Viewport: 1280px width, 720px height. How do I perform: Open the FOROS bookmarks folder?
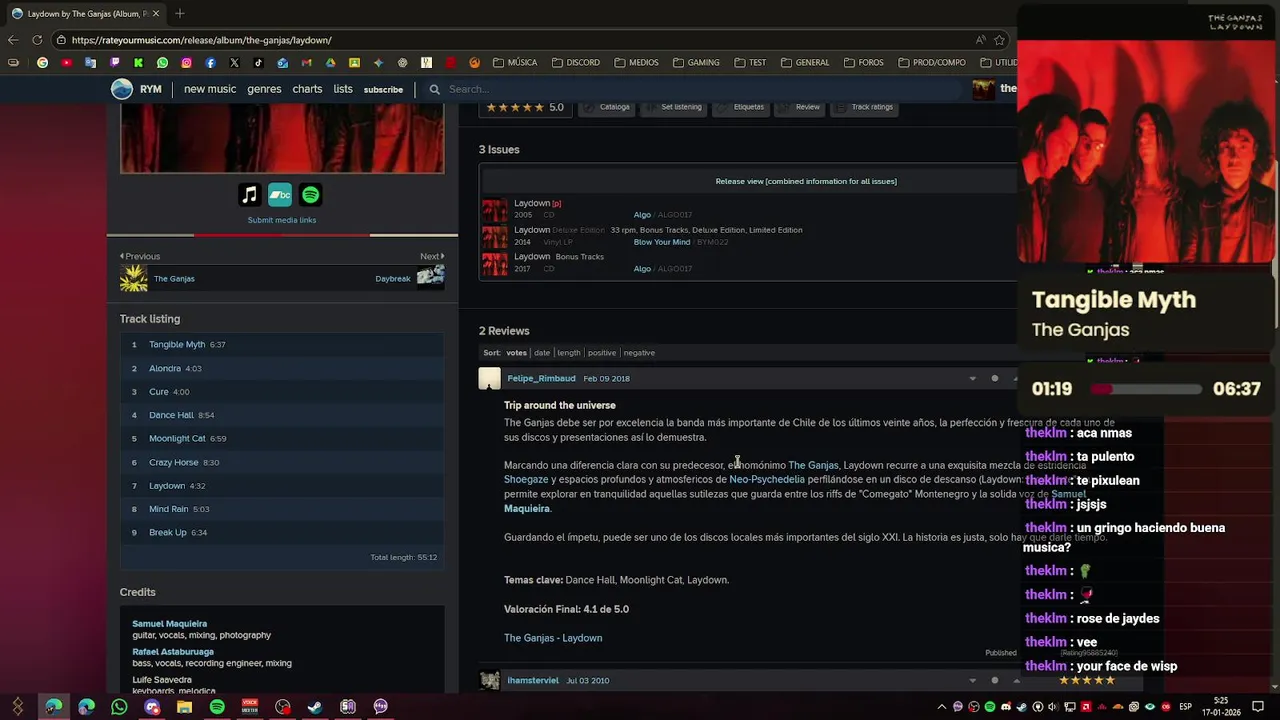click(863, 62)
